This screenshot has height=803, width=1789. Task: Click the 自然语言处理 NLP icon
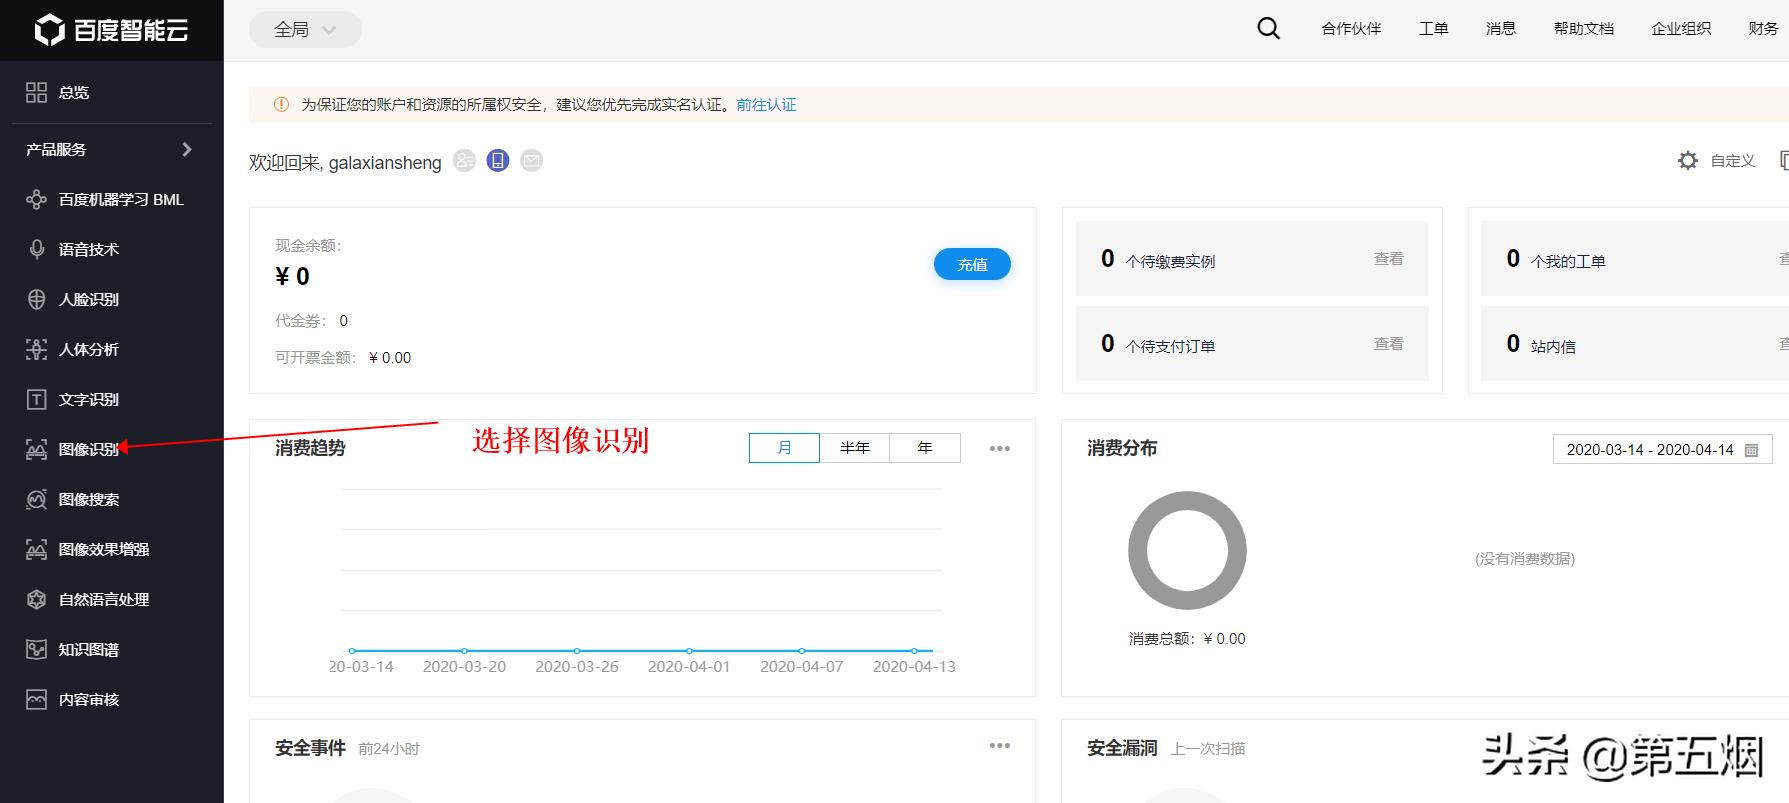(36, 599)
